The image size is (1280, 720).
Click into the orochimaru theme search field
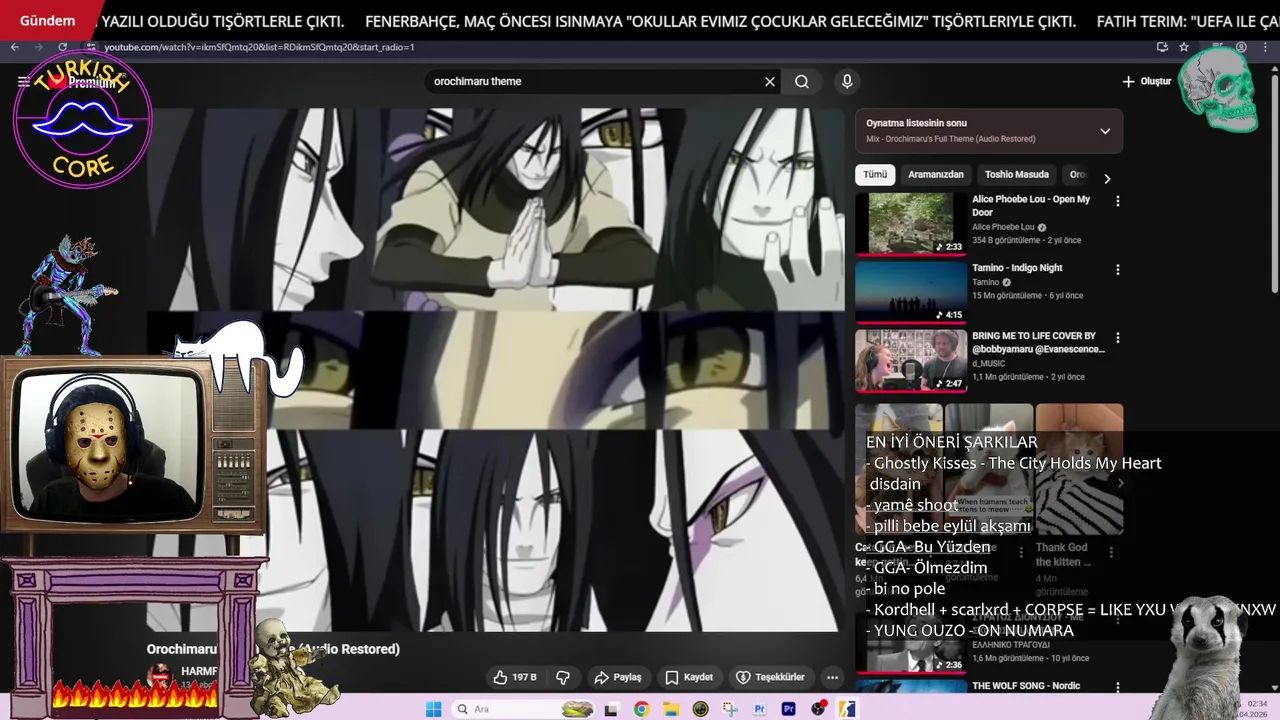[x=595, y=82]
